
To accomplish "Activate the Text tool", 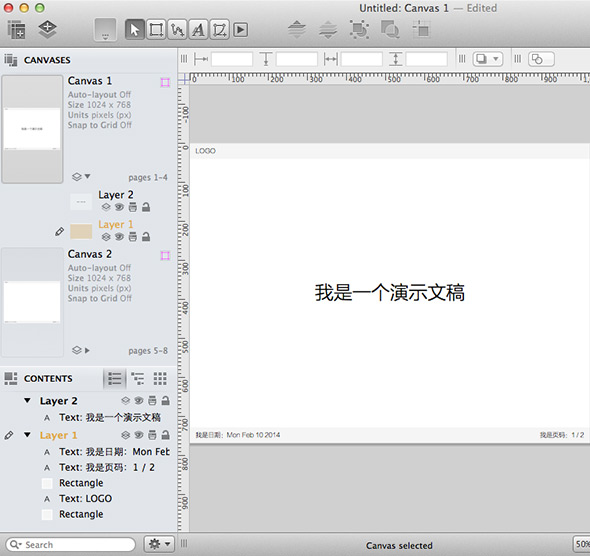I will pyautogui.click(x=198, y=30).
